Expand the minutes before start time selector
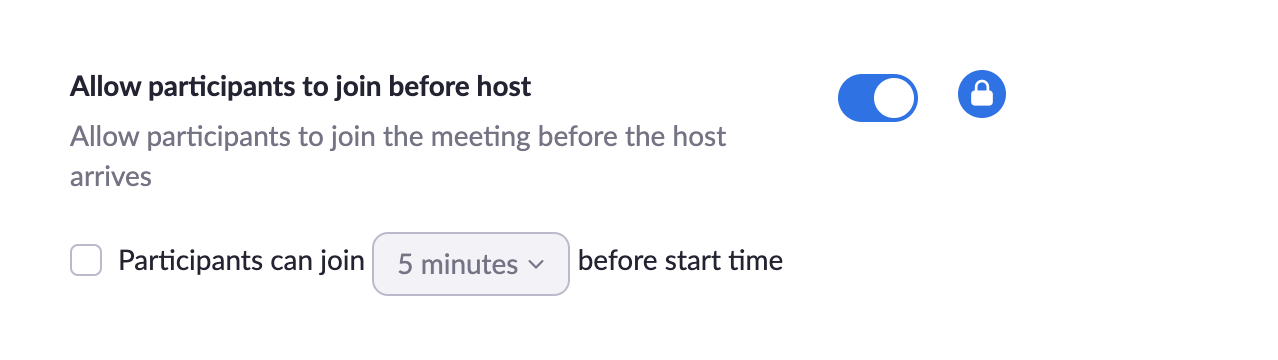Screen dimensions: 1278x360 471,264
